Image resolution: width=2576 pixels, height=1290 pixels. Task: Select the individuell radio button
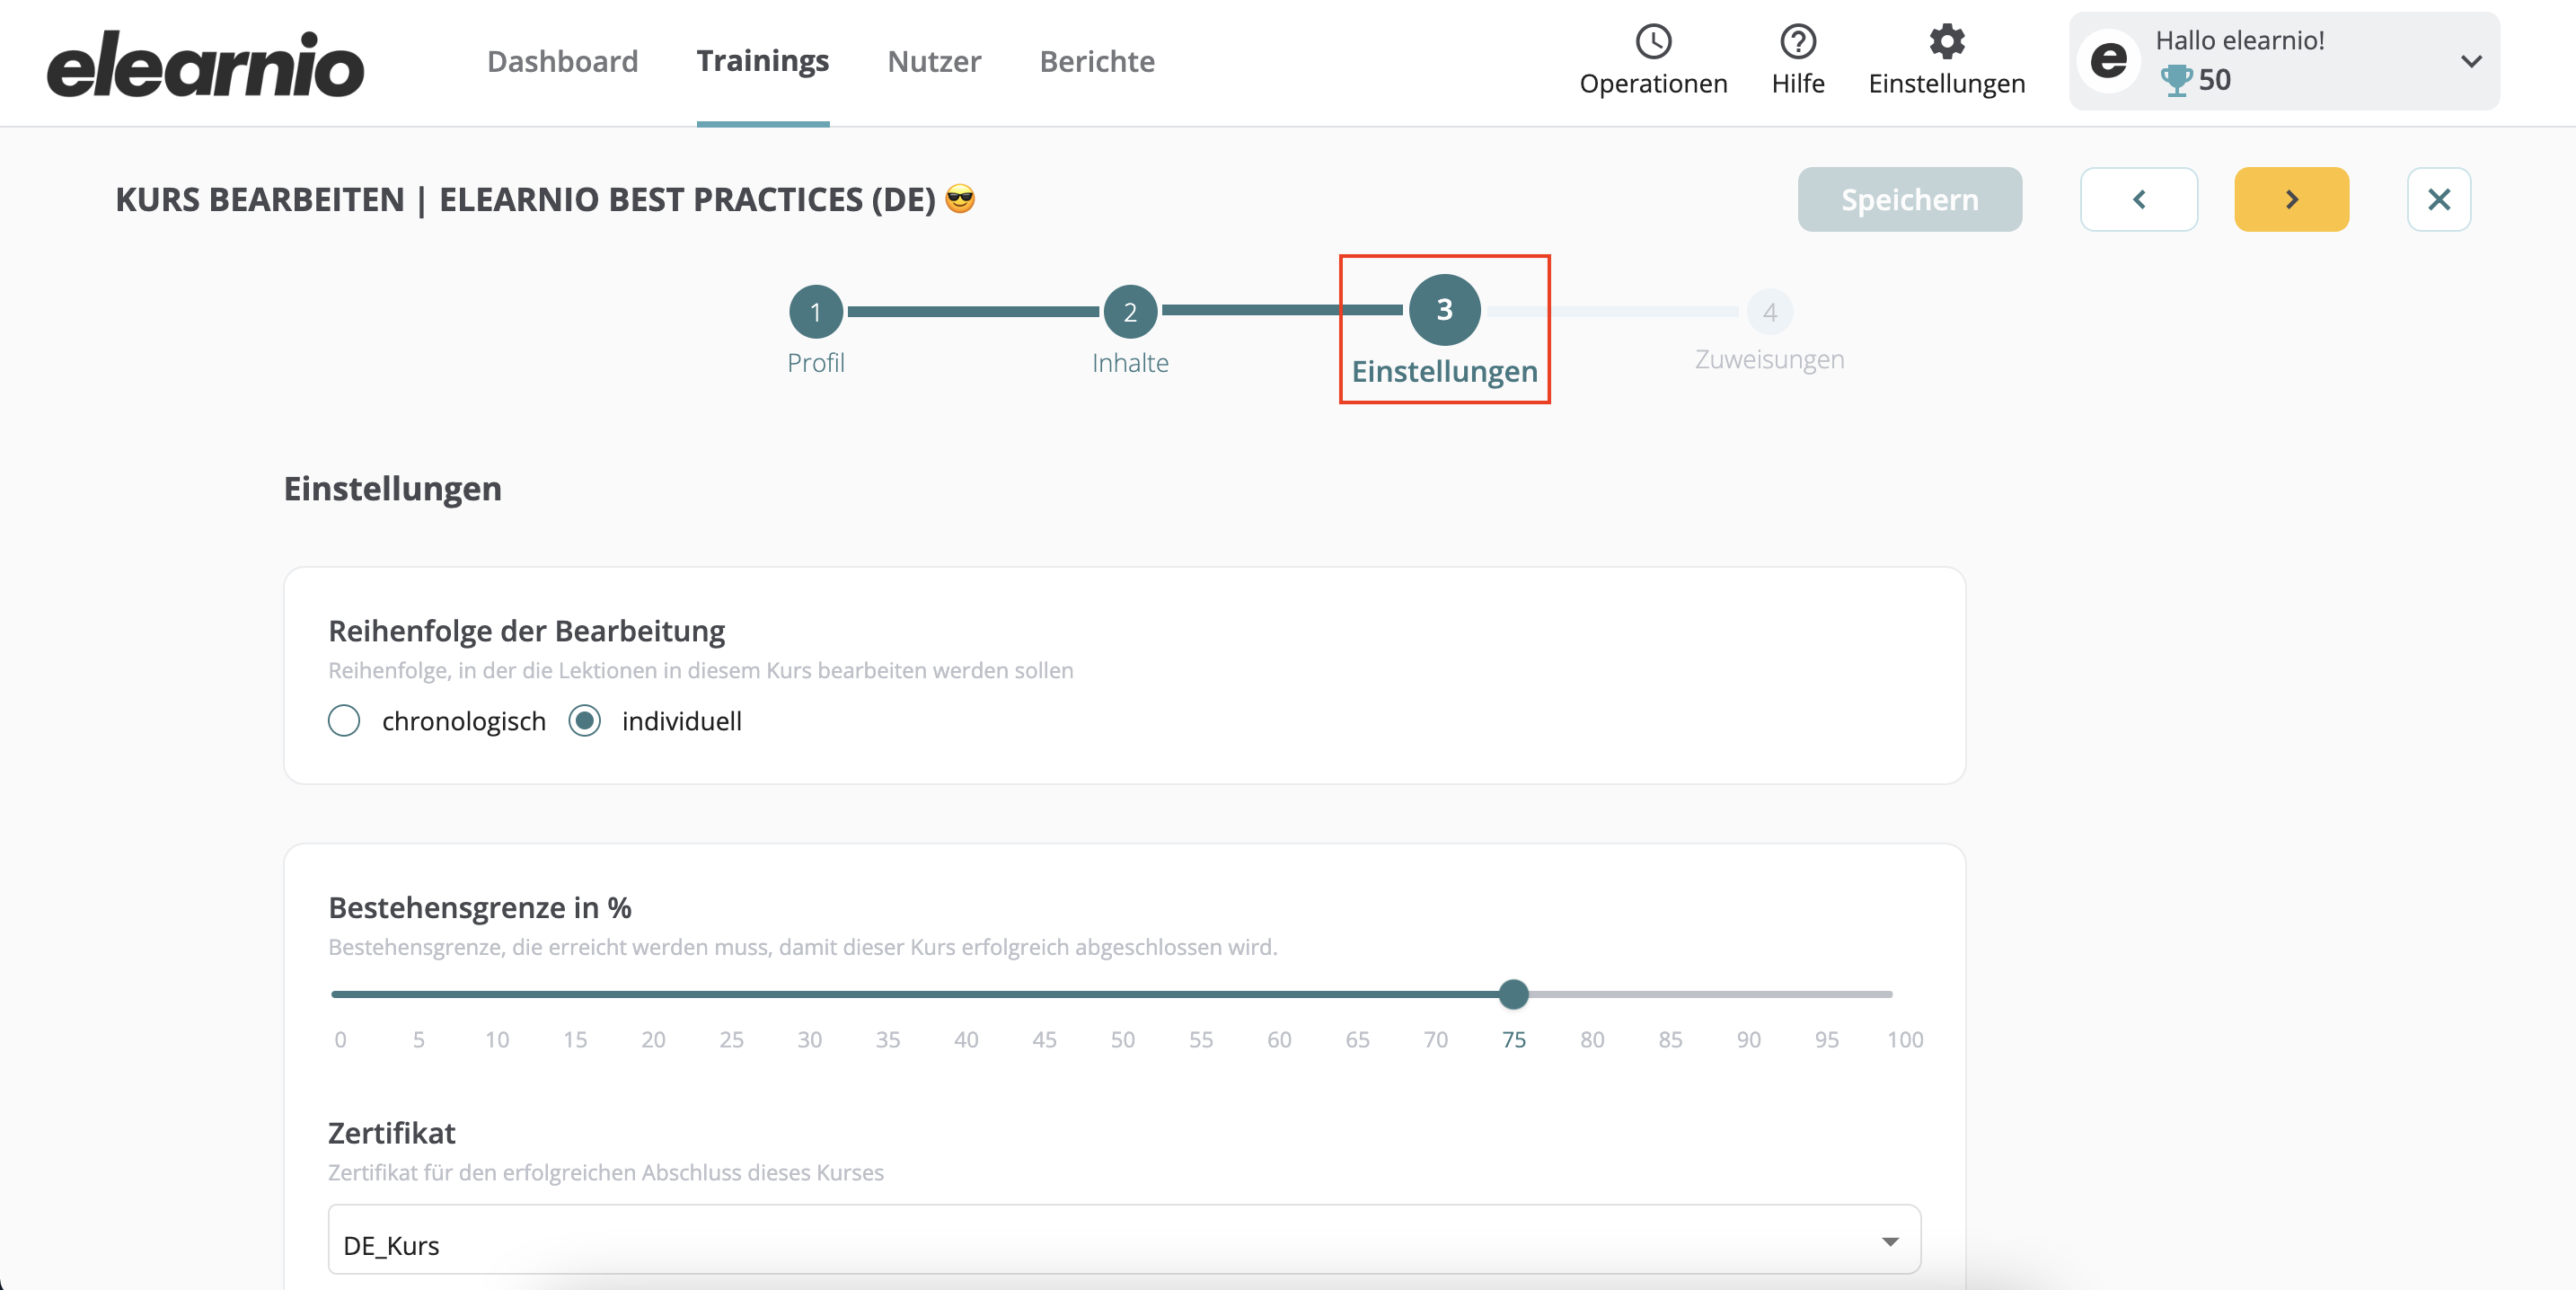584,720
